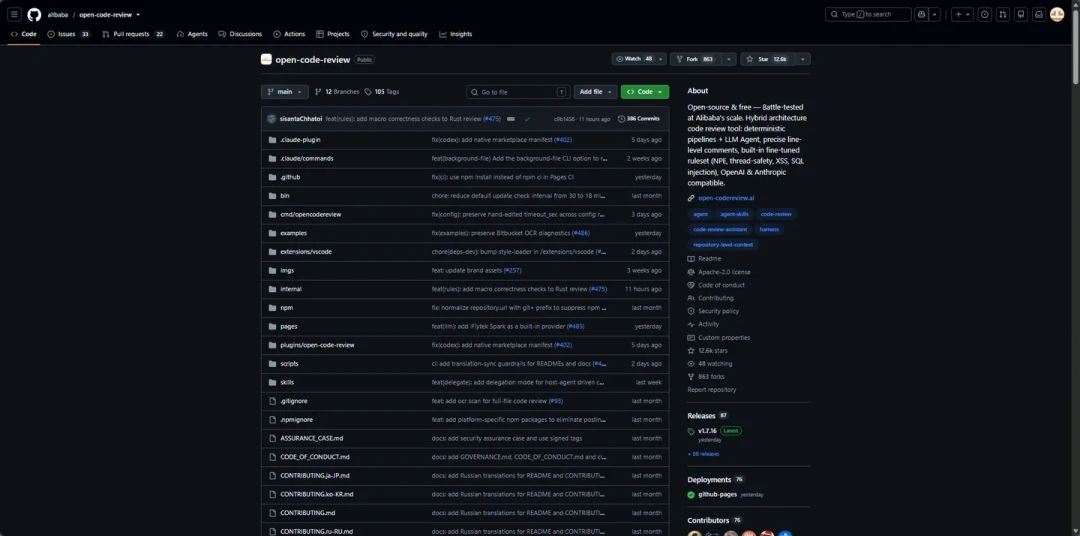
Task: Select the Code tab
Action: point(23,34)
